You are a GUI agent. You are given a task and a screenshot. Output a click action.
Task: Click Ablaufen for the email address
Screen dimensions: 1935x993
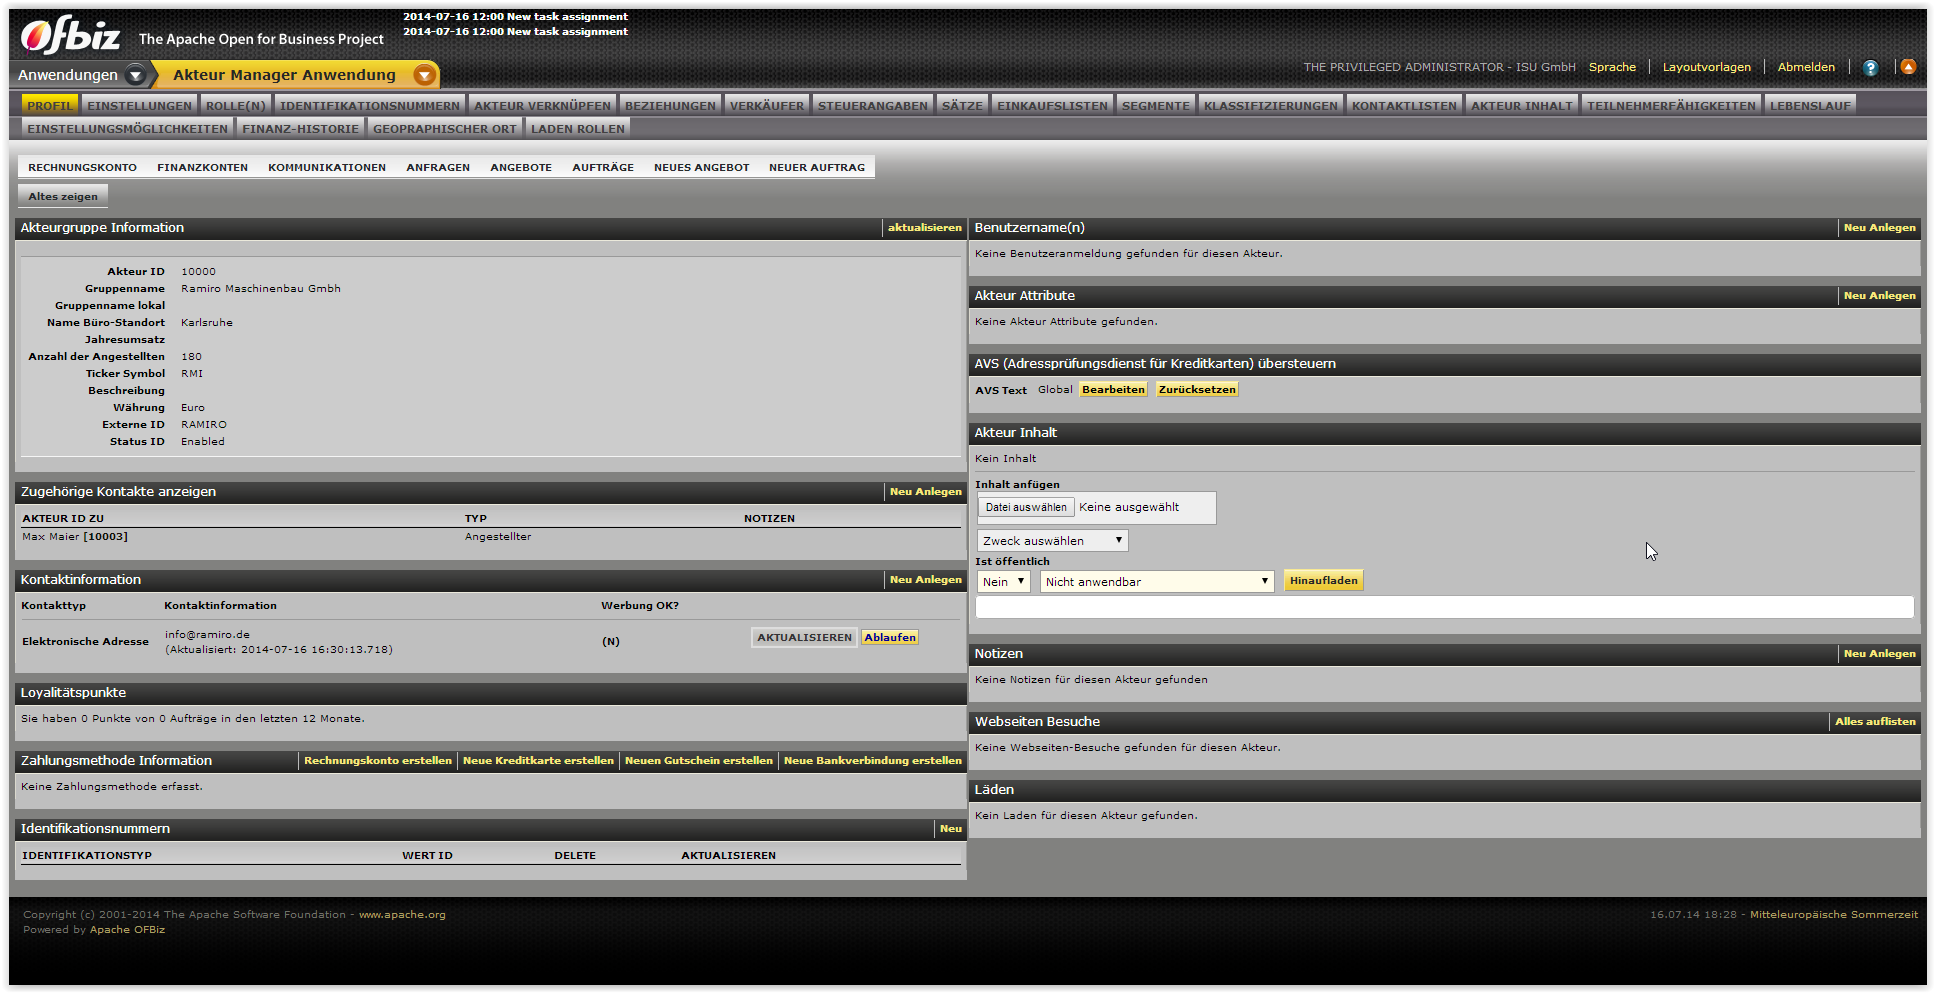[890, 637]
